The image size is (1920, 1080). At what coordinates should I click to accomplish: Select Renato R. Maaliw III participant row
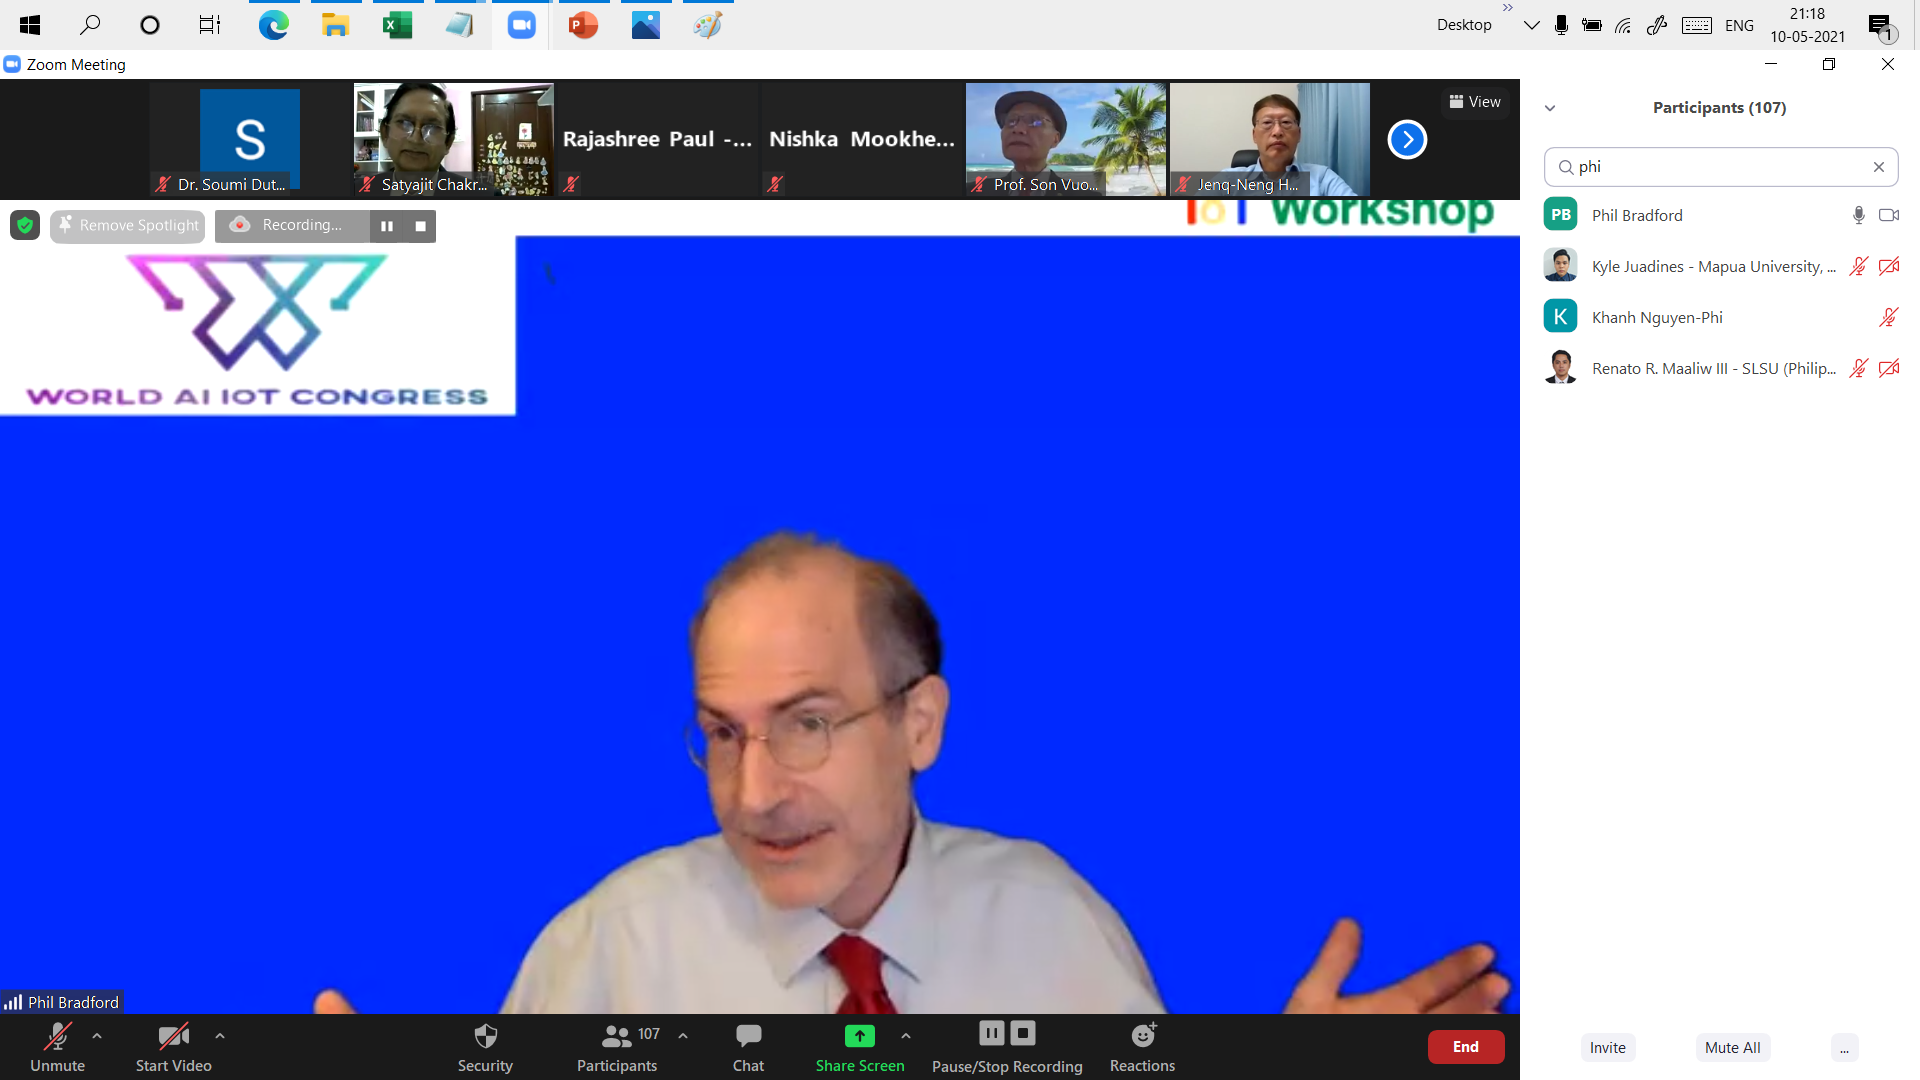click(1721, 368)
